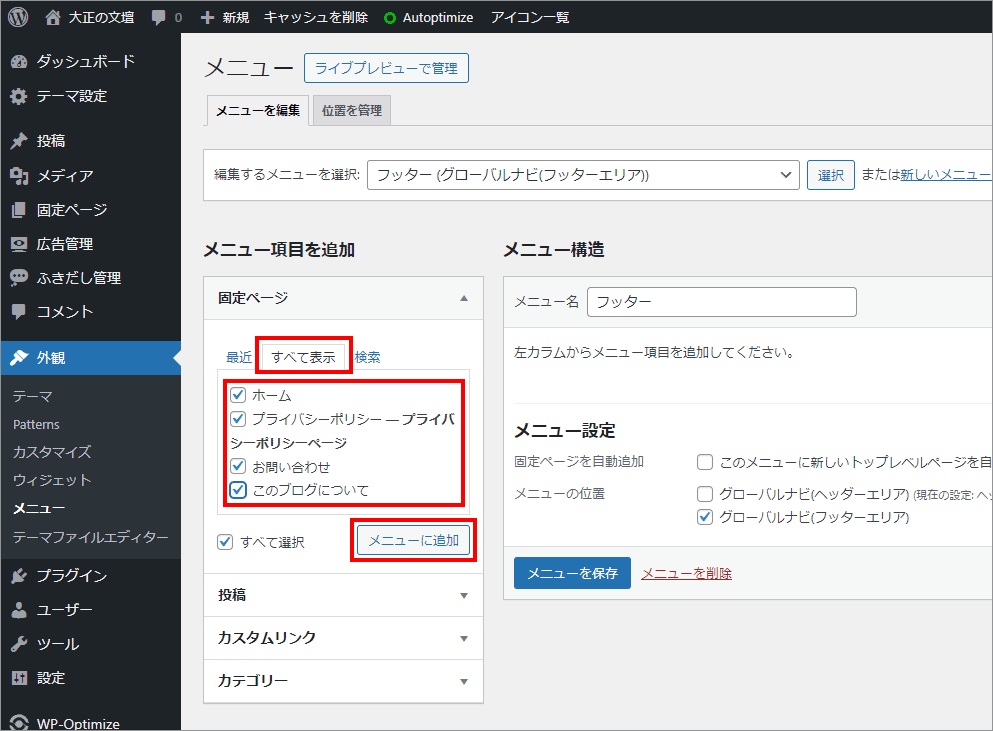Expand the カスタムリンク accordion section

343,638
